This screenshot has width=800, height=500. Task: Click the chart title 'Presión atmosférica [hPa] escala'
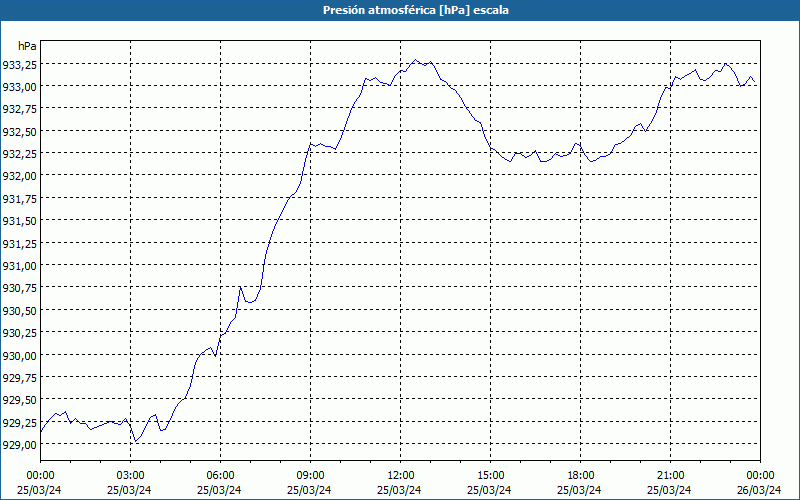pos(416,10)
